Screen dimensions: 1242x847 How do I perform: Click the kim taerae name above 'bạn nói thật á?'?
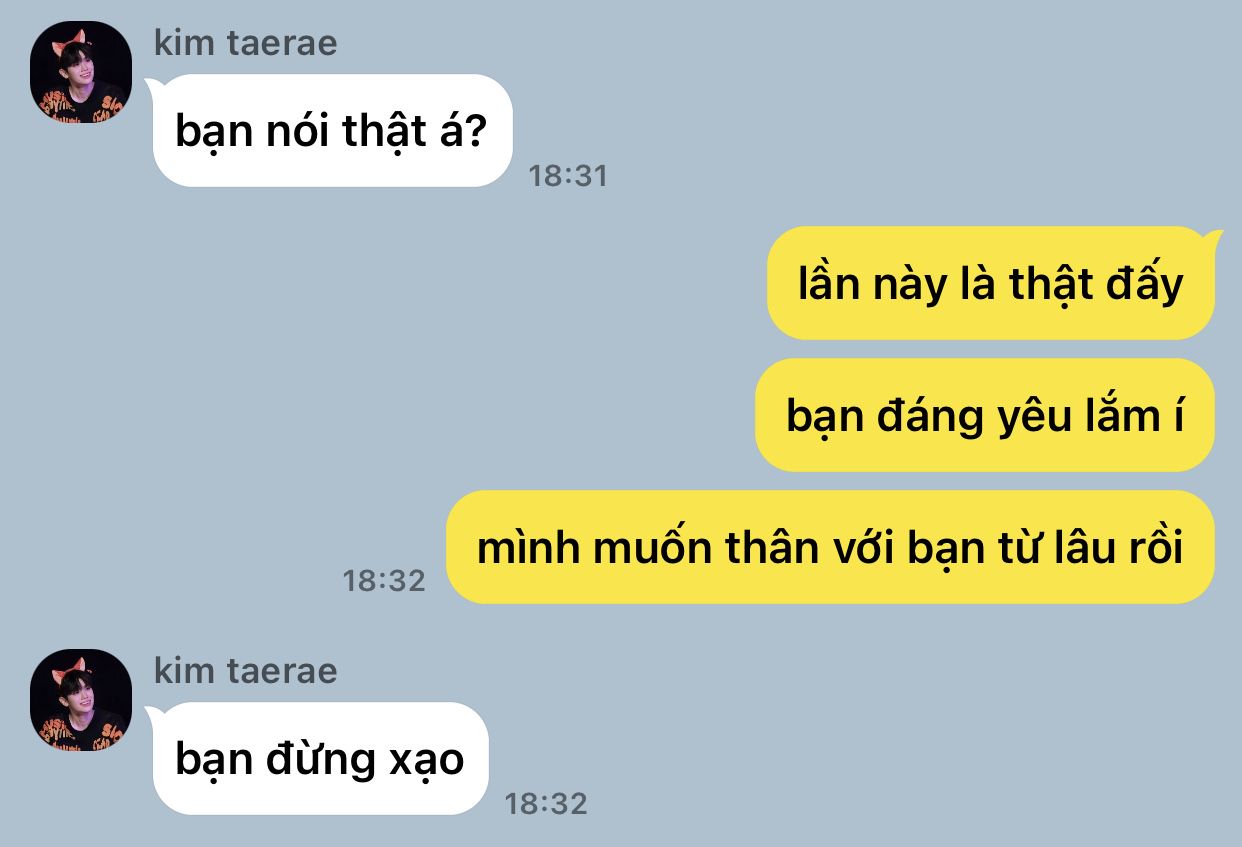(x=245, y=43)
